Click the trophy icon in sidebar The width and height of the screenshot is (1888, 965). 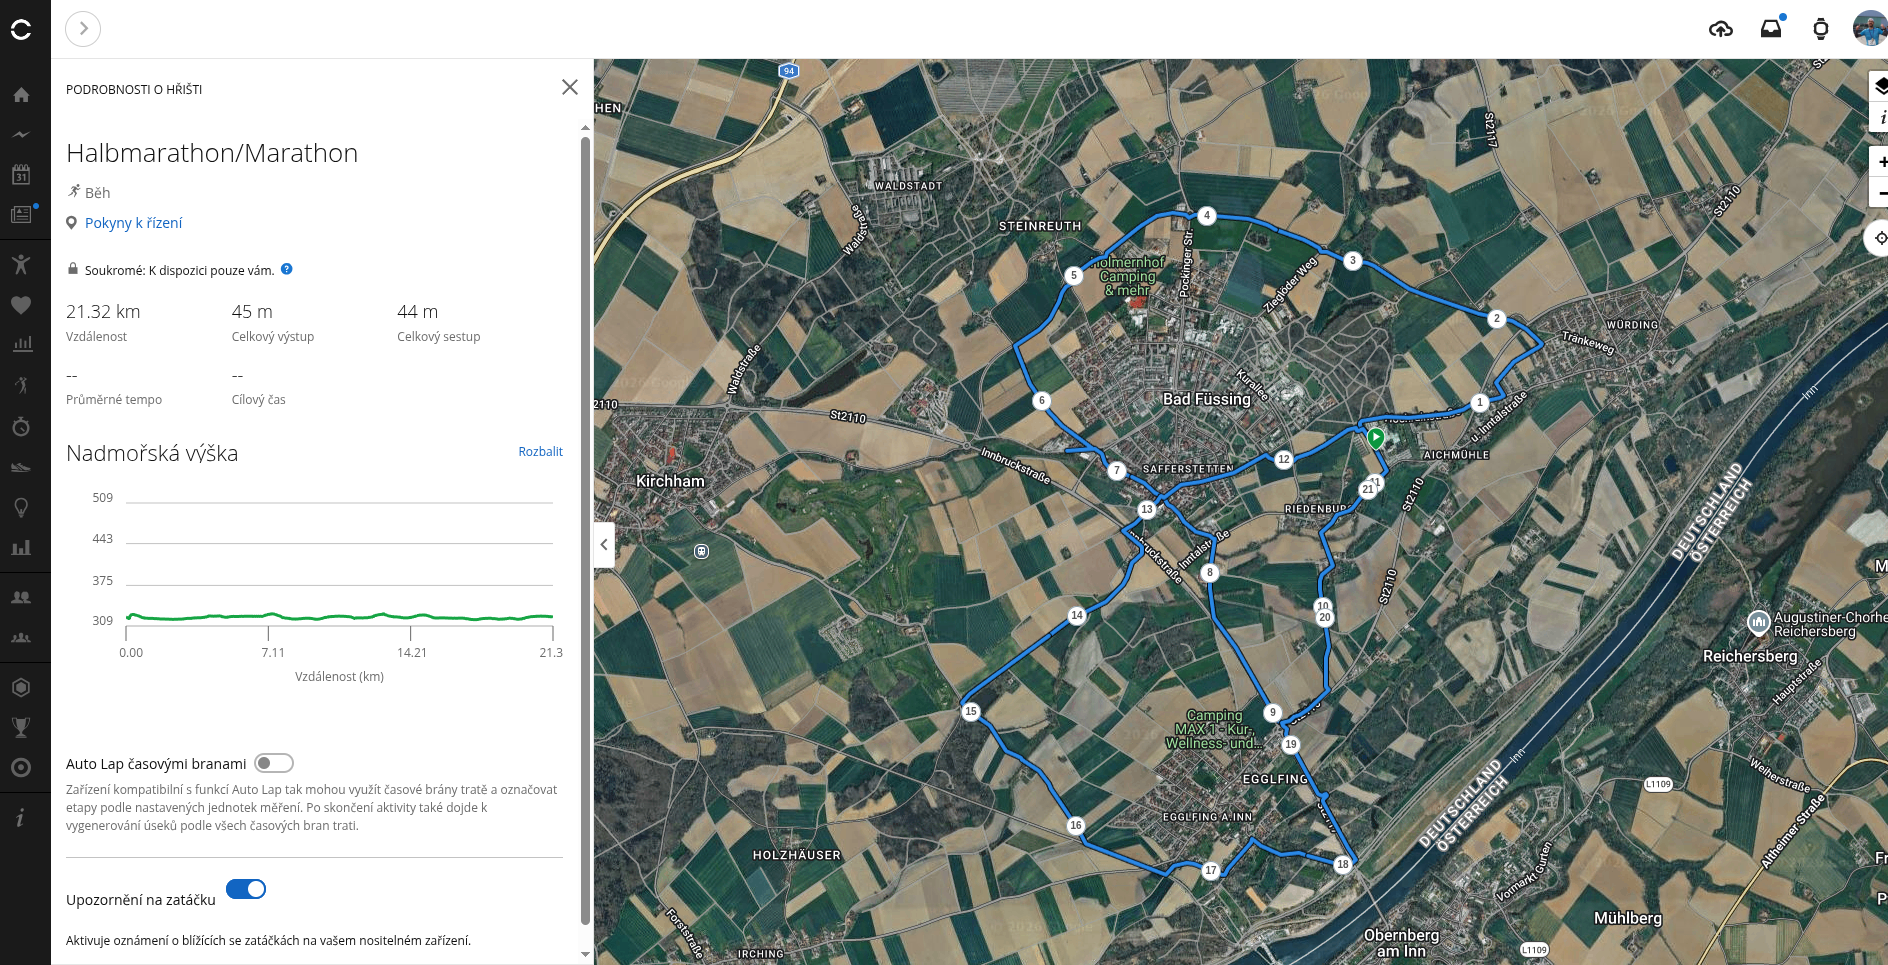click(x=21, y=727)
